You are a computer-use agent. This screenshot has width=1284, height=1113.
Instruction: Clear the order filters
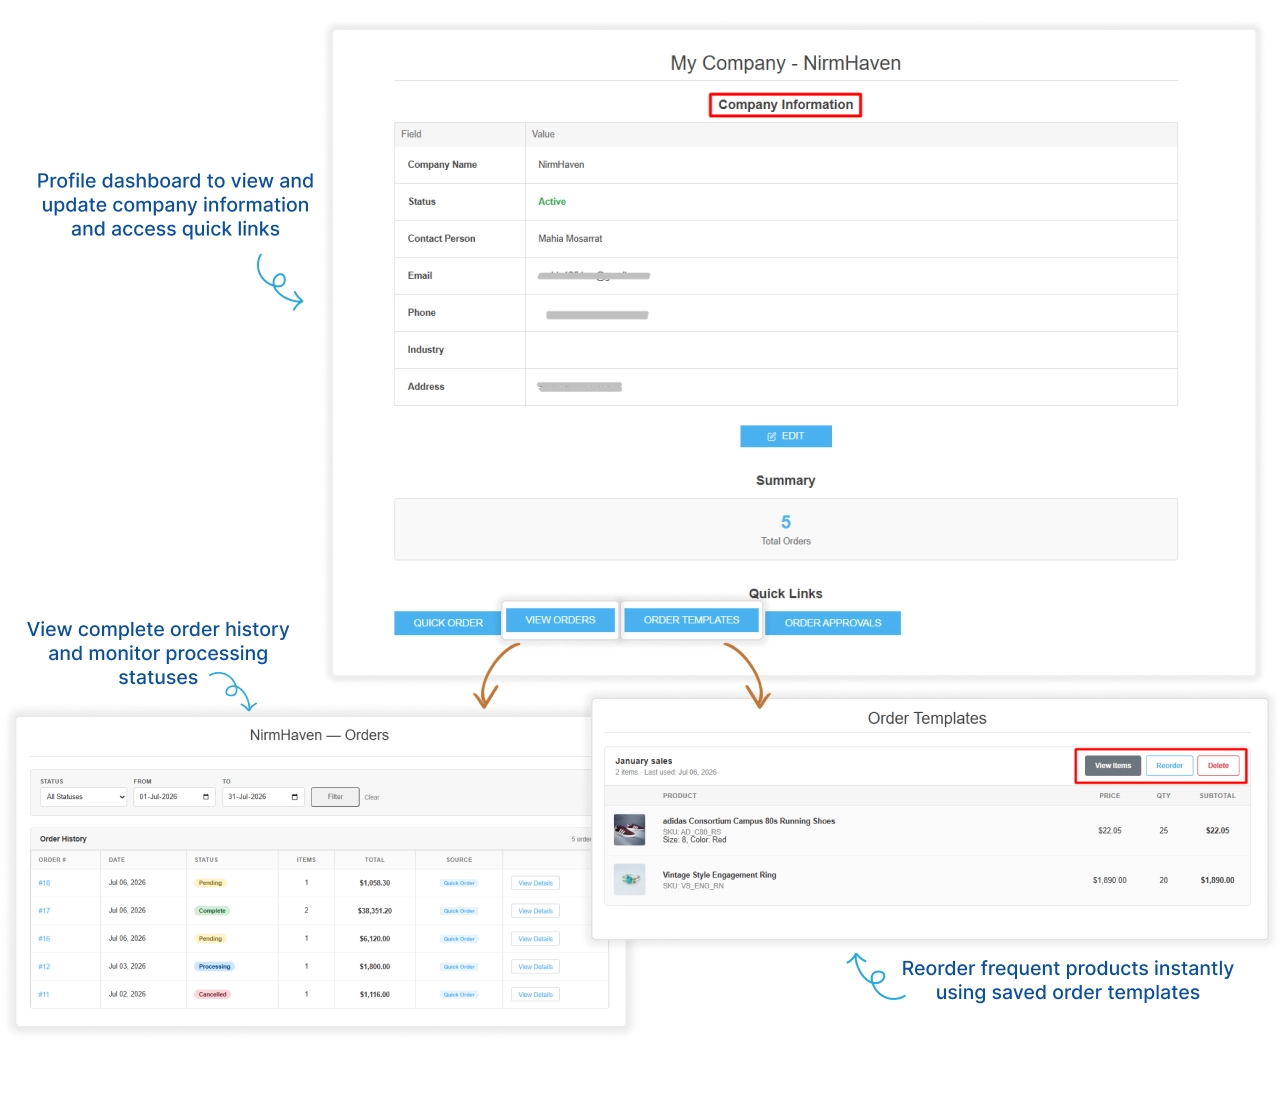tap(372, 797)
